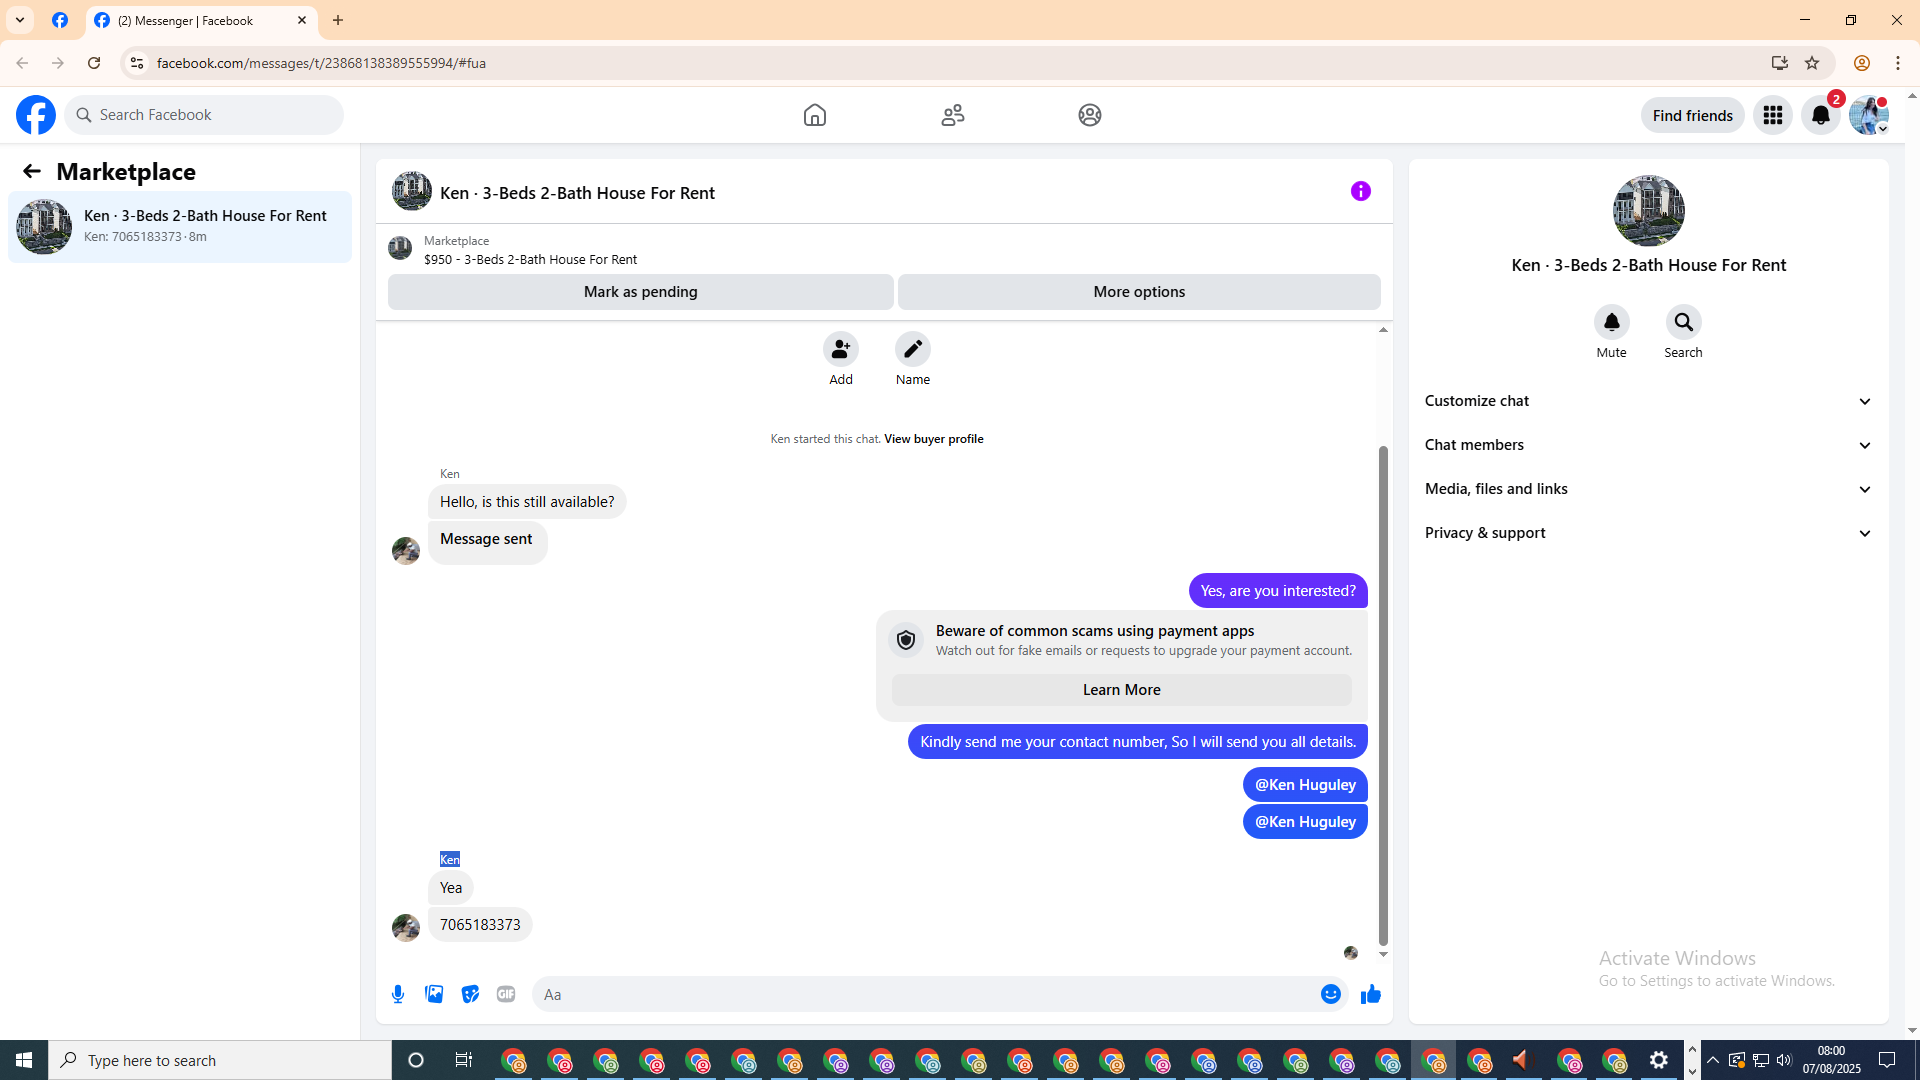Expand Privacy & support section

click(x=1648, y=533)
